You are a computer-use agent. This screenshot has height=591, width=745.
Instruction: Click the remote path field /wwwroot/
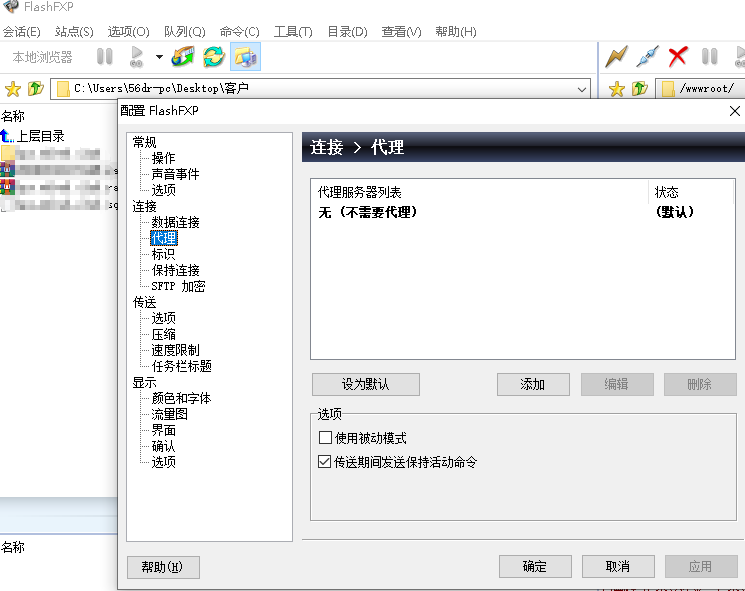pyautogui.click(x=700, y=89)
